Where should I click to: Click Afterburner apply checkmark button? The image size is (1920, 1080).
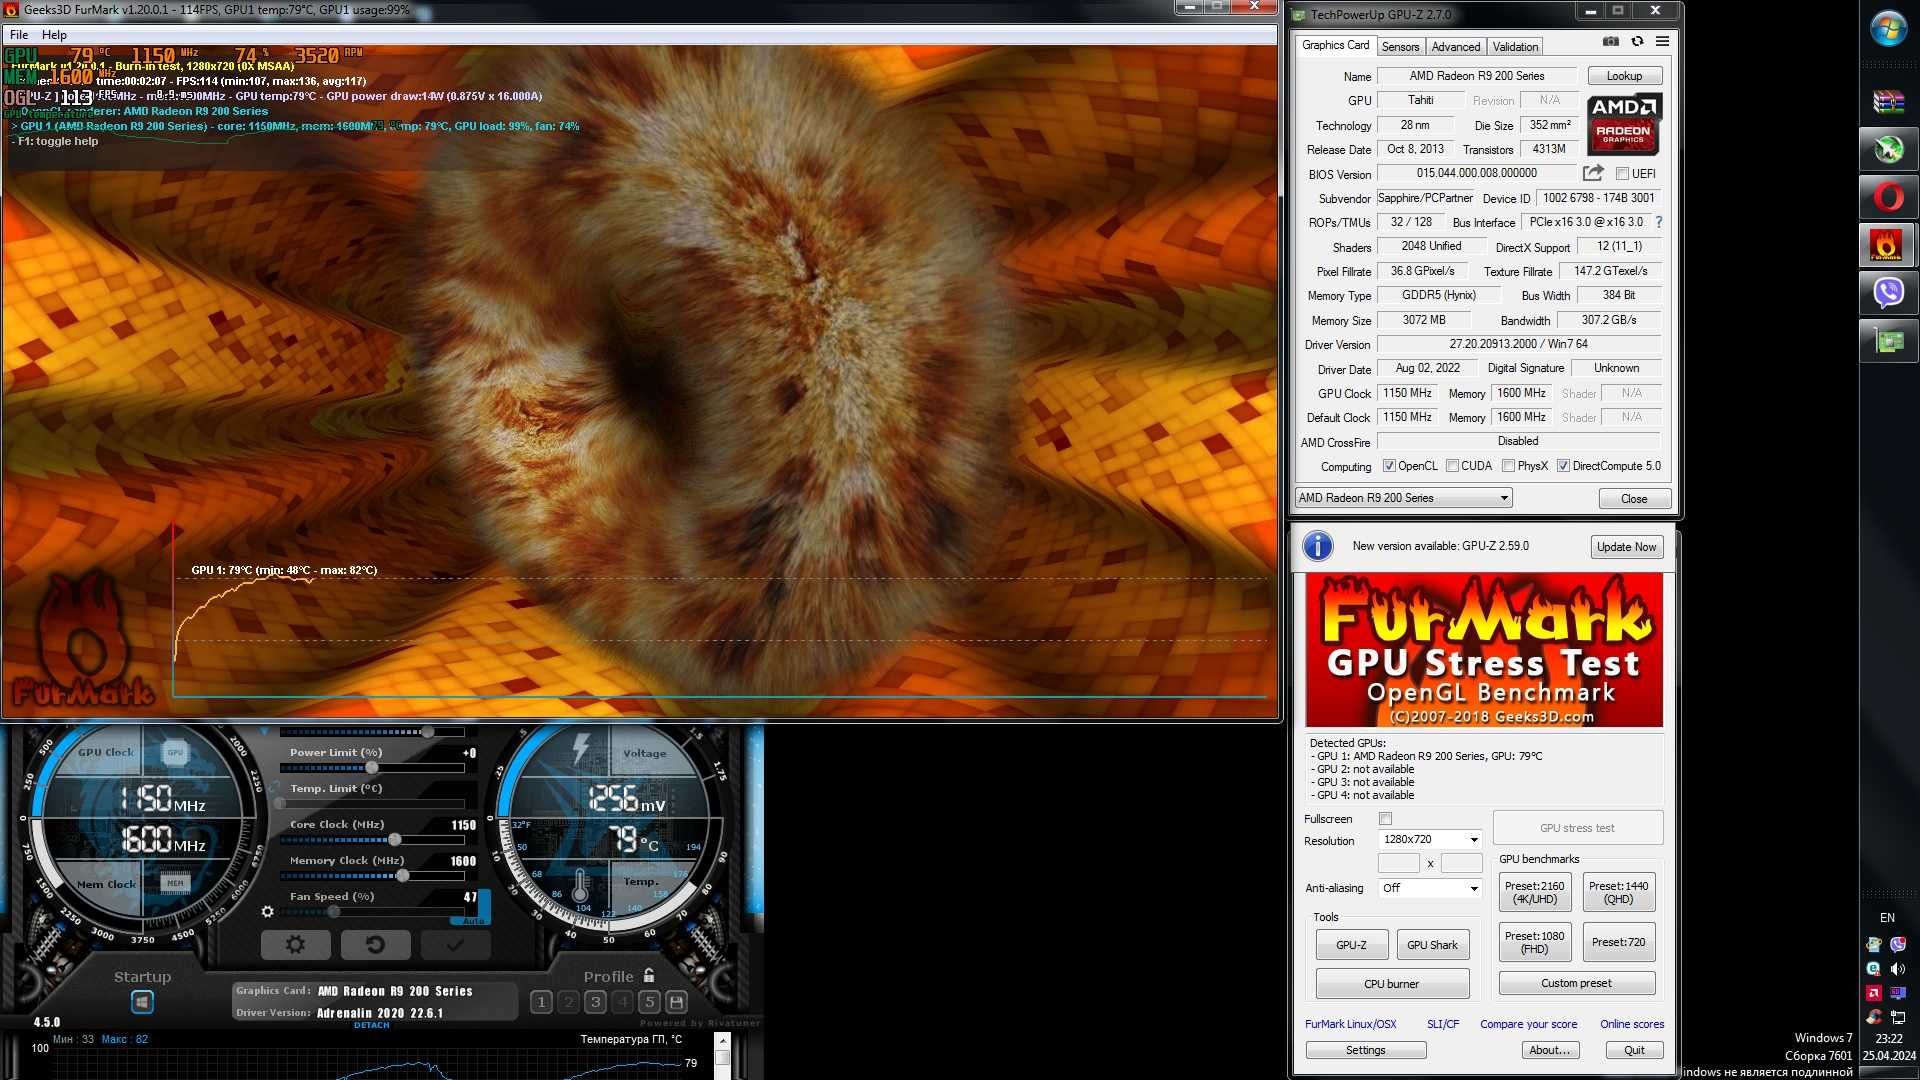click(x=455, y=944)
